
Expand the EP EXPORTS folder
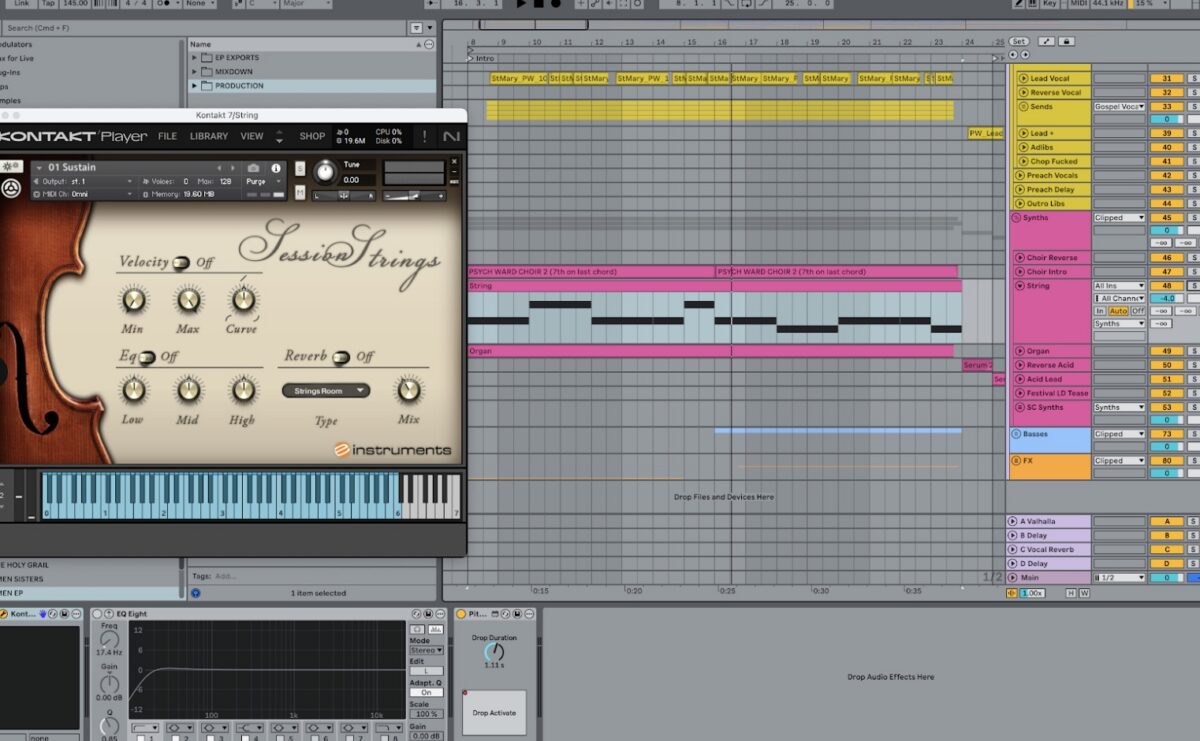(x=195, y=58)
